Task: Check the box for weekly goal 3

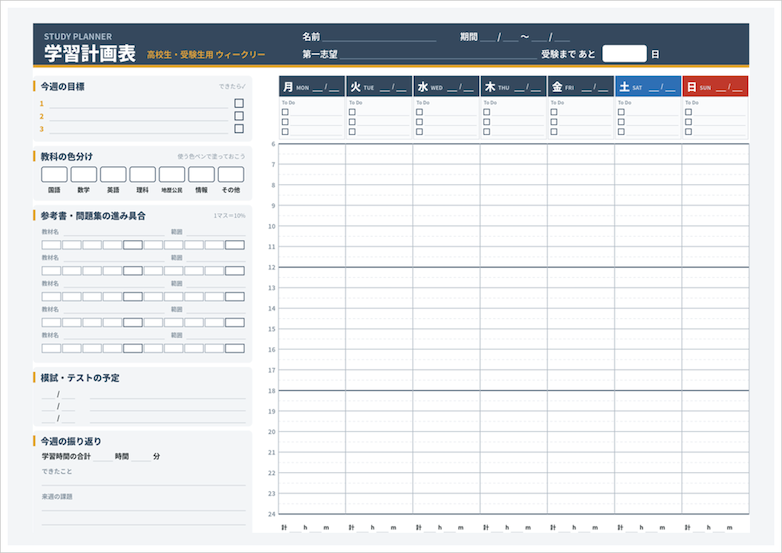Action: coord(239,129)
